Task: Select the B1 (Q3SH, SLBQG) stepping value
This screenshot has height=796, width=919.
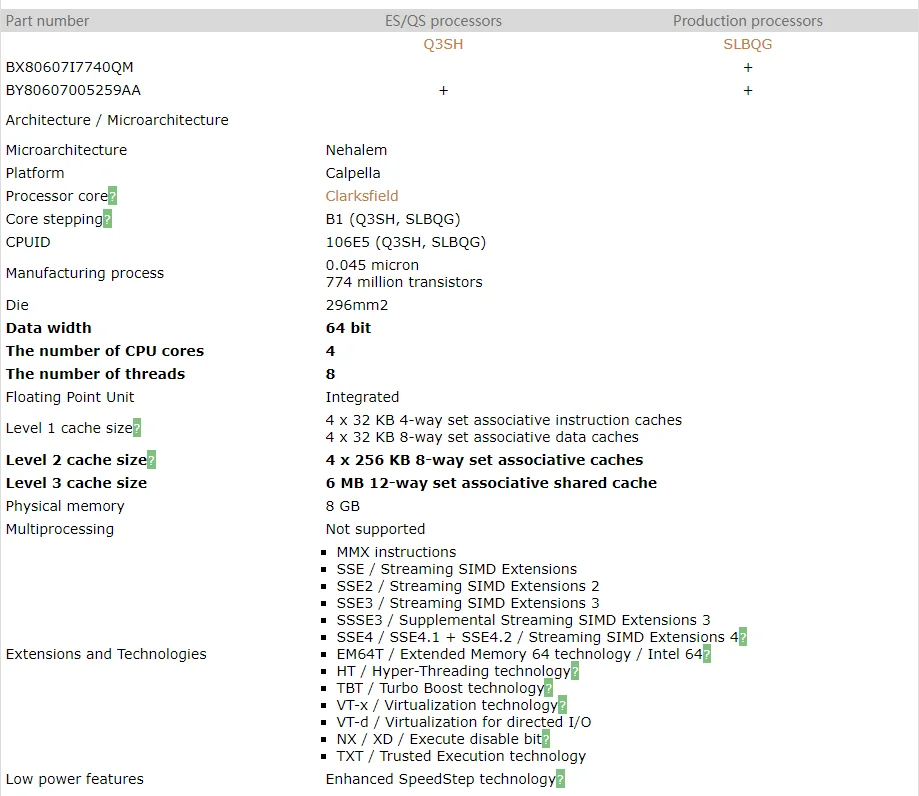Action: coord(393,219)
